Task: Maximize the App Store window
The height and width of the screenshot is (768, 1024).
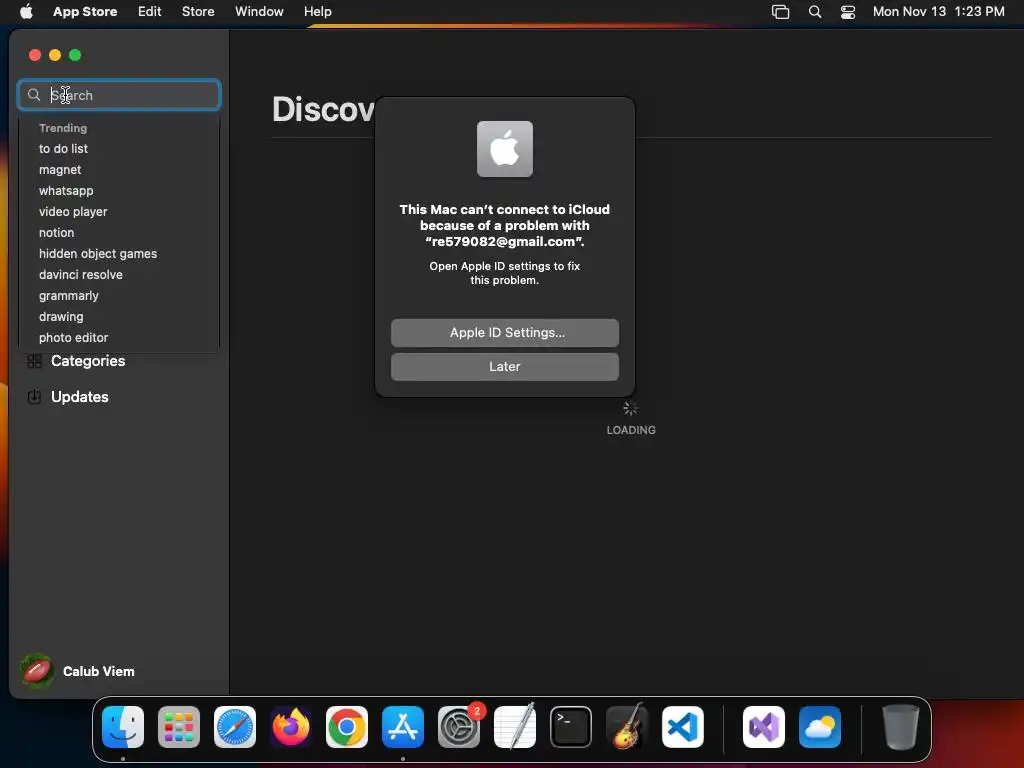Action: coord(75,56)
